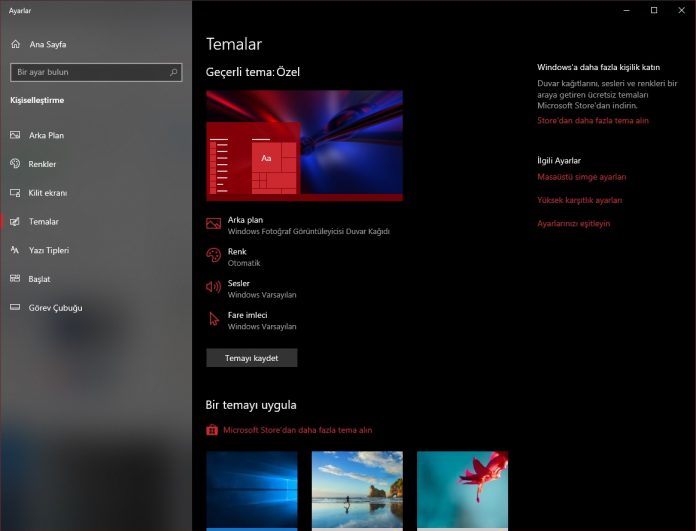The width and height of the screenshot is (696, 531).
Task: Click the search magnifier icon in settings box
Action: (174, 72)
